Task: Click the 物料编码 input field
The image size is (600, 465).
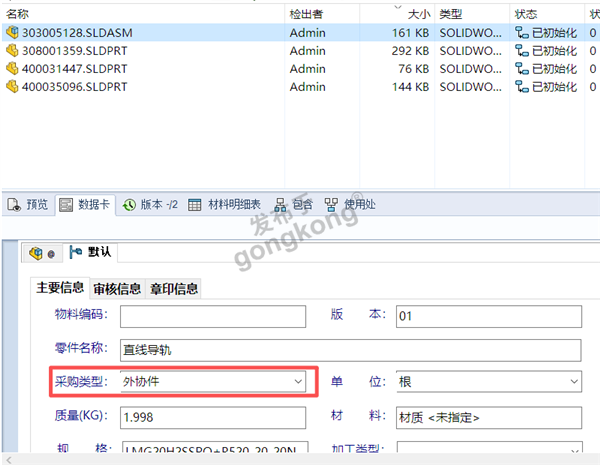Action: tap(212, 316)
